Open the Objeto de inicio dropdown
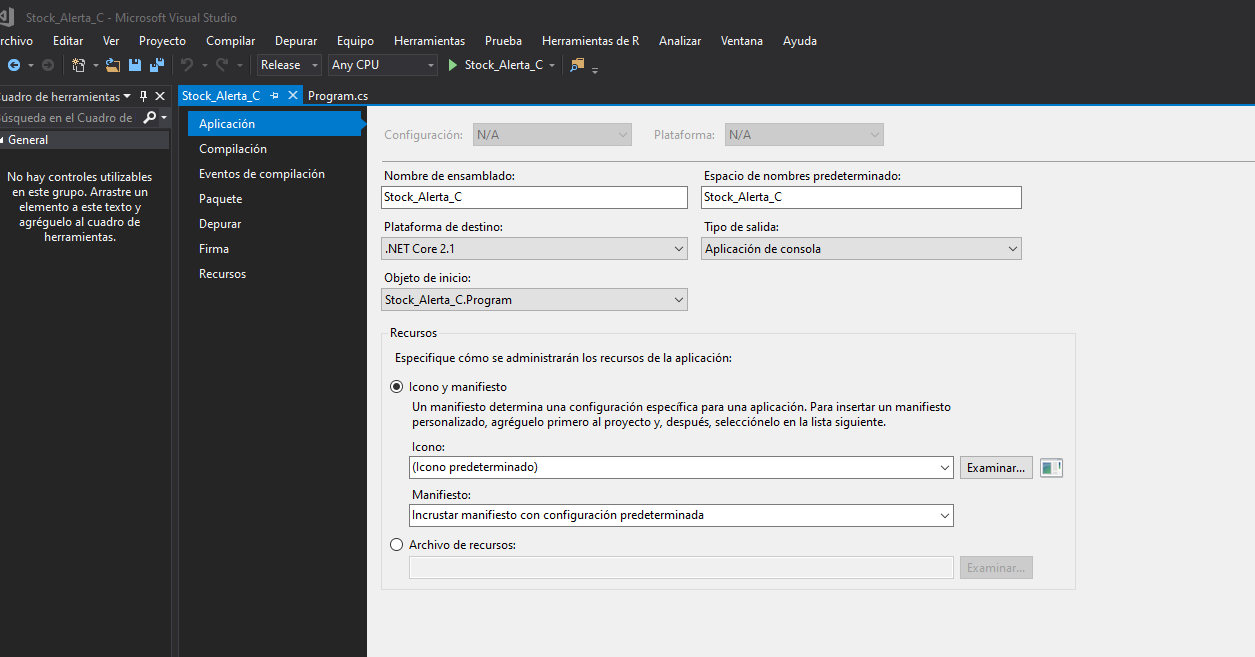This screenshot has height=657, width=1255. point(535,300)
